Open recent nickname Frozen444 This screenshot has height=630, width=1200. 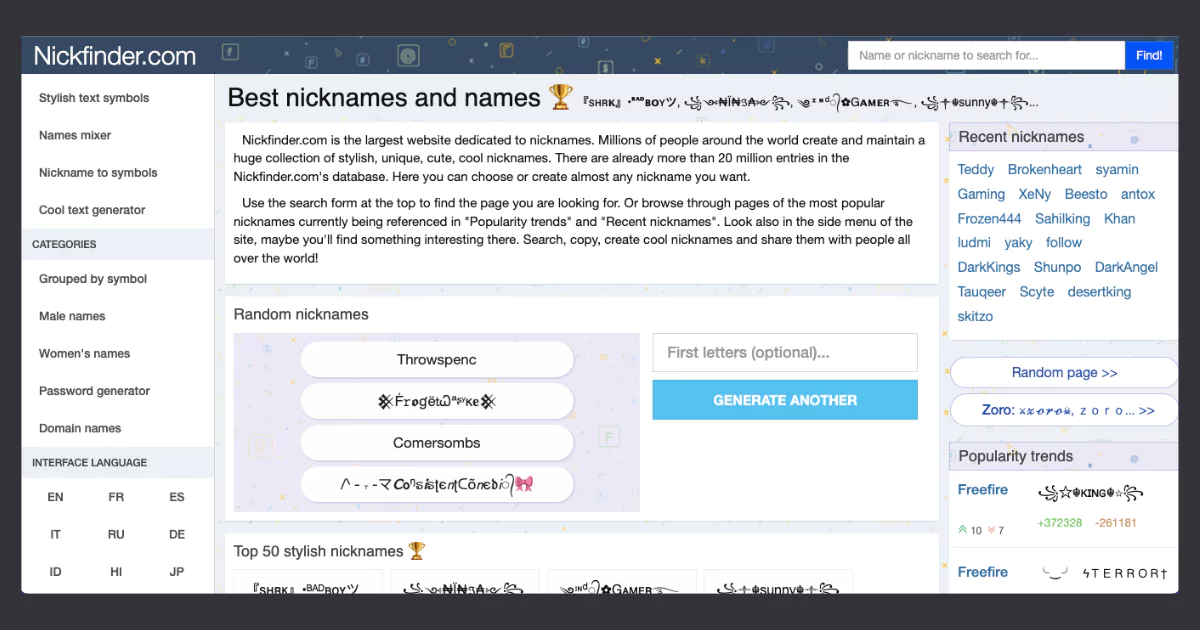click(x=990, y=218)
